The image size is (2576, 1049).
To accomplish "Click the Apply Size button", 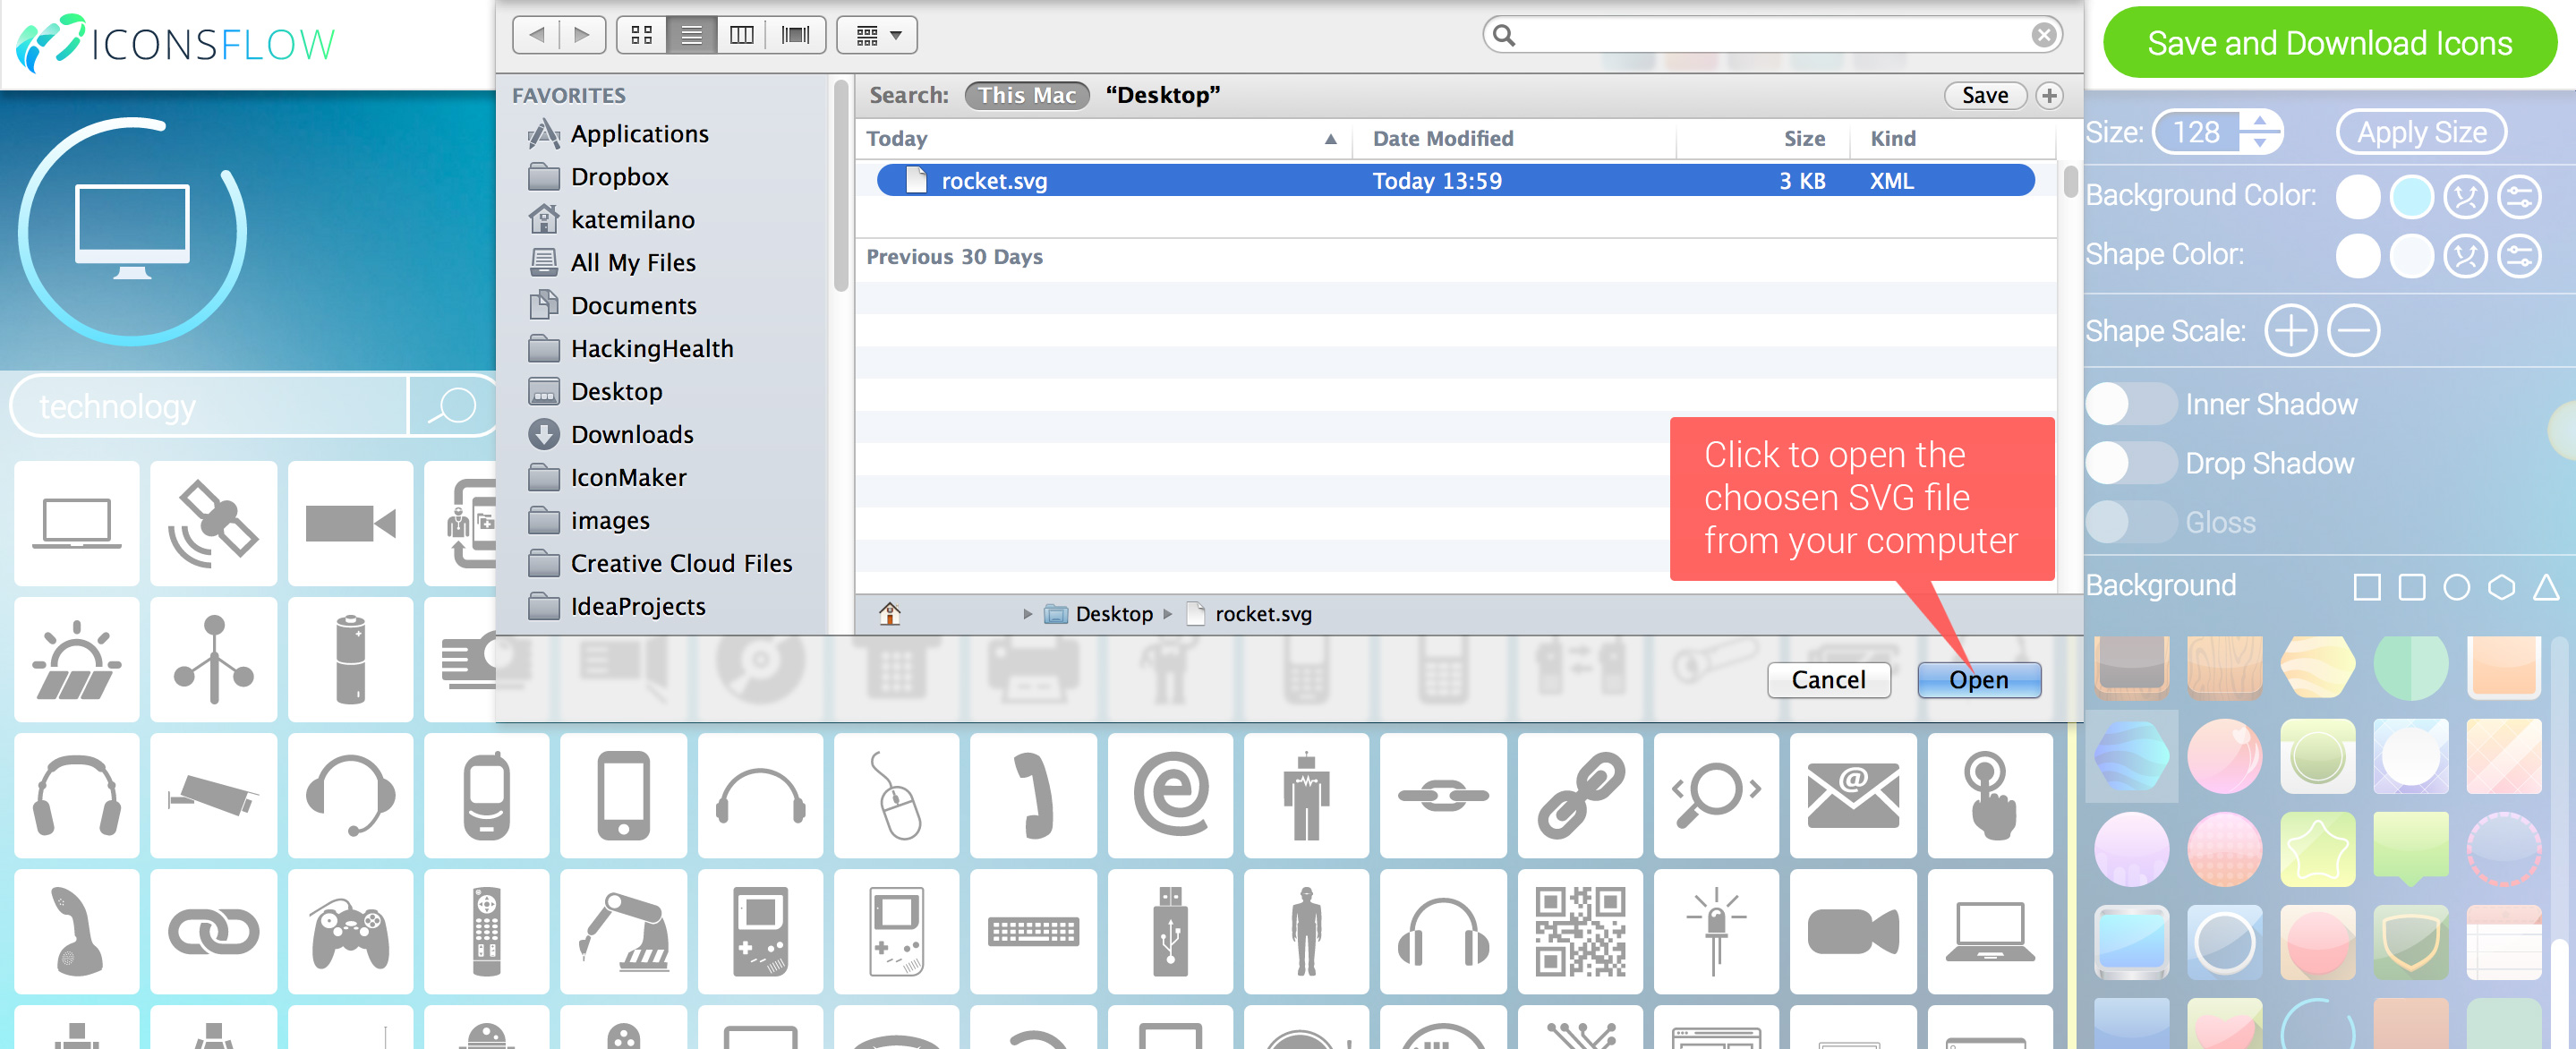I will tap(2421, 132).
